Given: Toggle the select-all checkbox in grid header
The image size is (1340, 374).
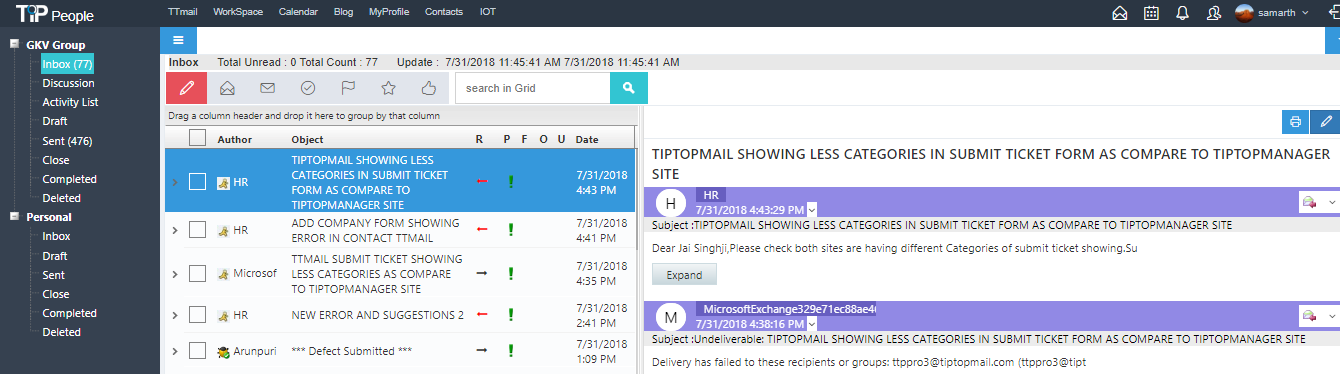Looking at the screenshot, I should pos(198,138).
